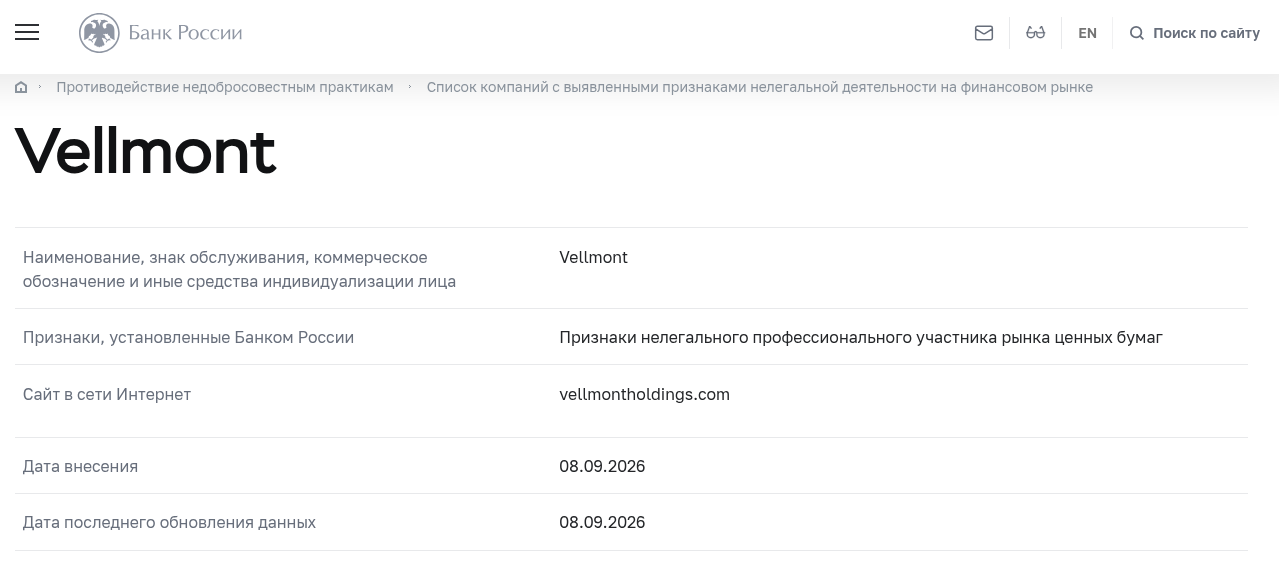
Task: Click 'Наименование, знак обслуживания' label
Action: coord(240,269)
